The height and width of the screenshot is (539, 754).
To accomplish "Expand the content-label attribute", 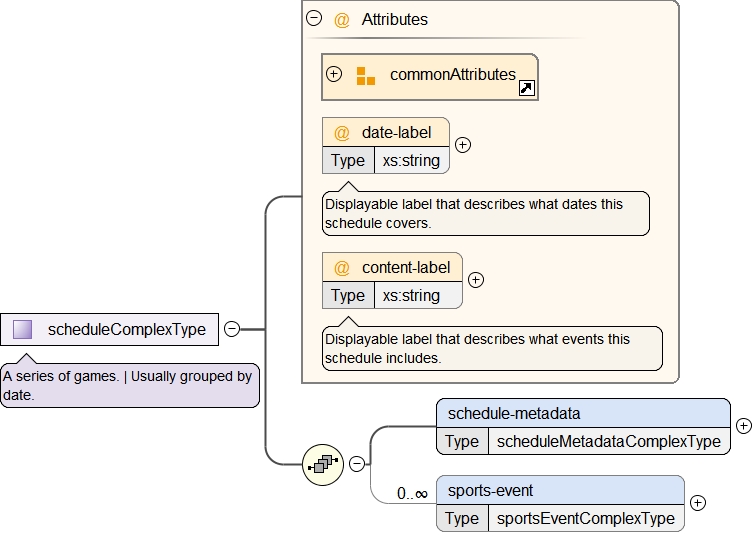I will coord(476,280).
